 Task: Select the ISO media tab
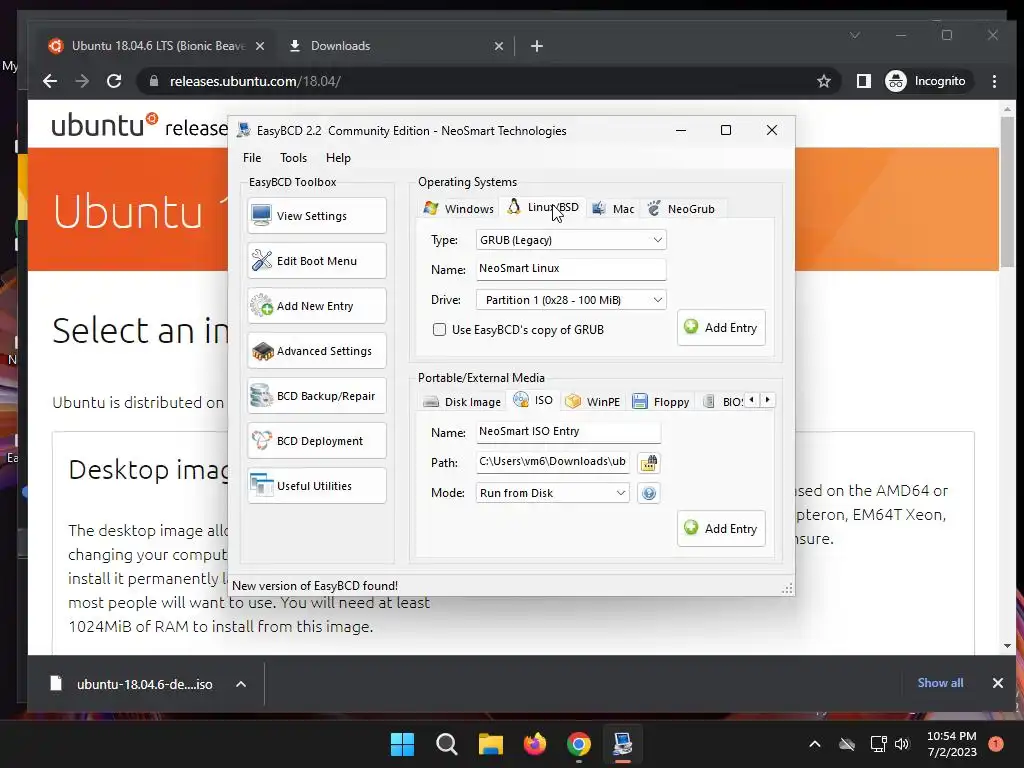(x=534, y=400)
